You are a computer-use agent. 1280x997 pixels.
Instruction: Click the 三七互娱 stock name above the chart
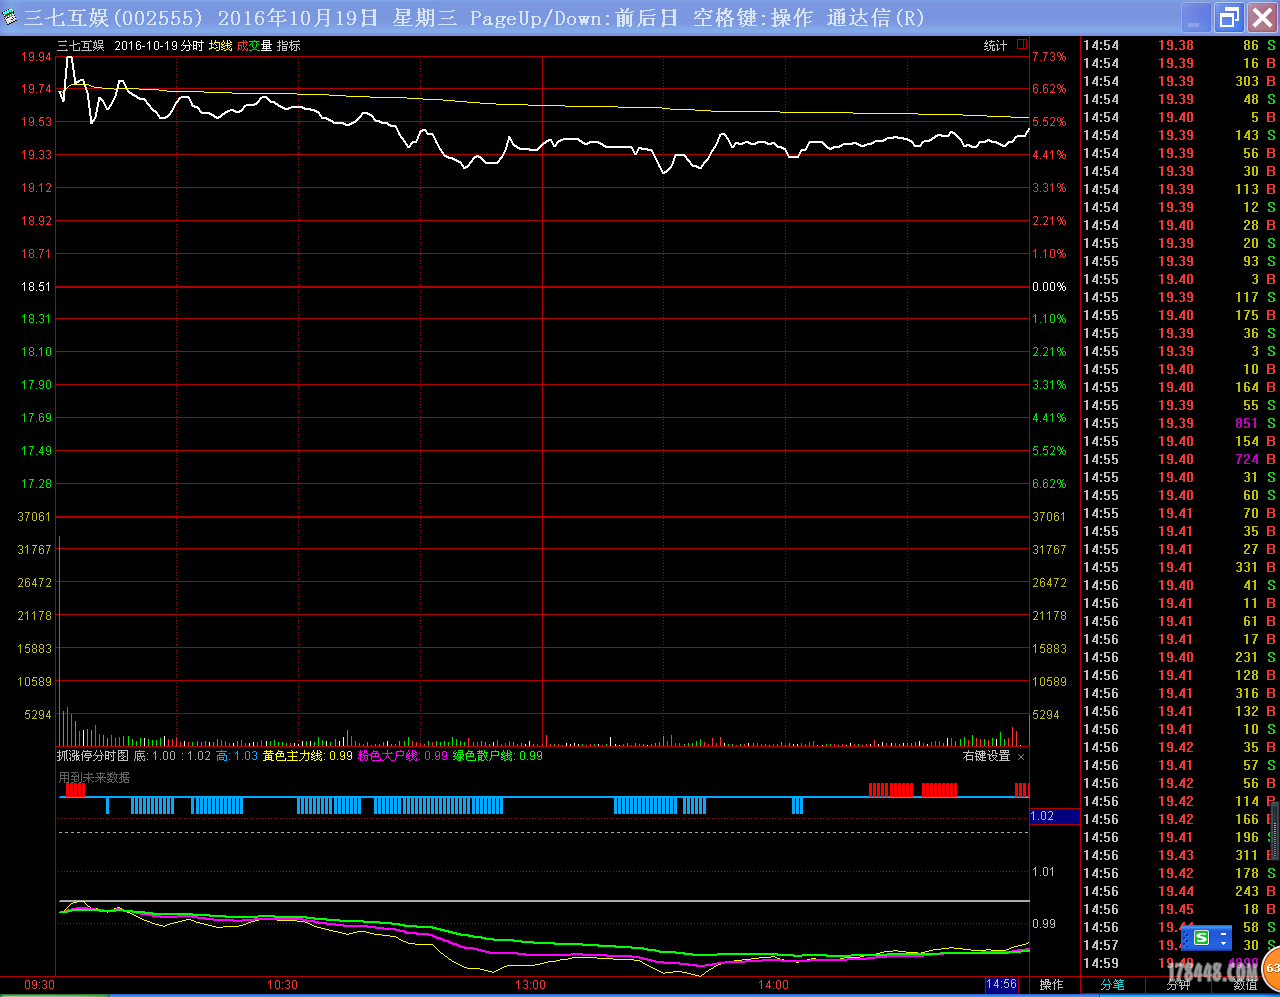point(80,46)
